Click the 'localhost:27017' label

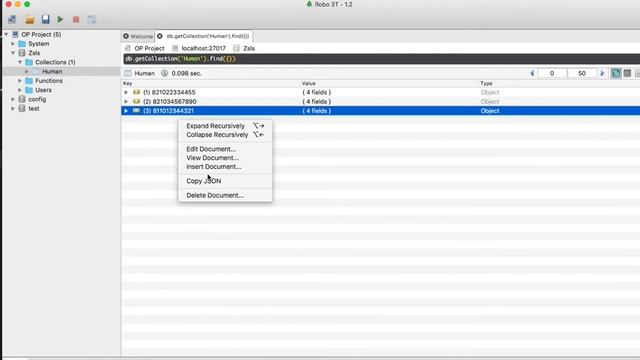204,48
